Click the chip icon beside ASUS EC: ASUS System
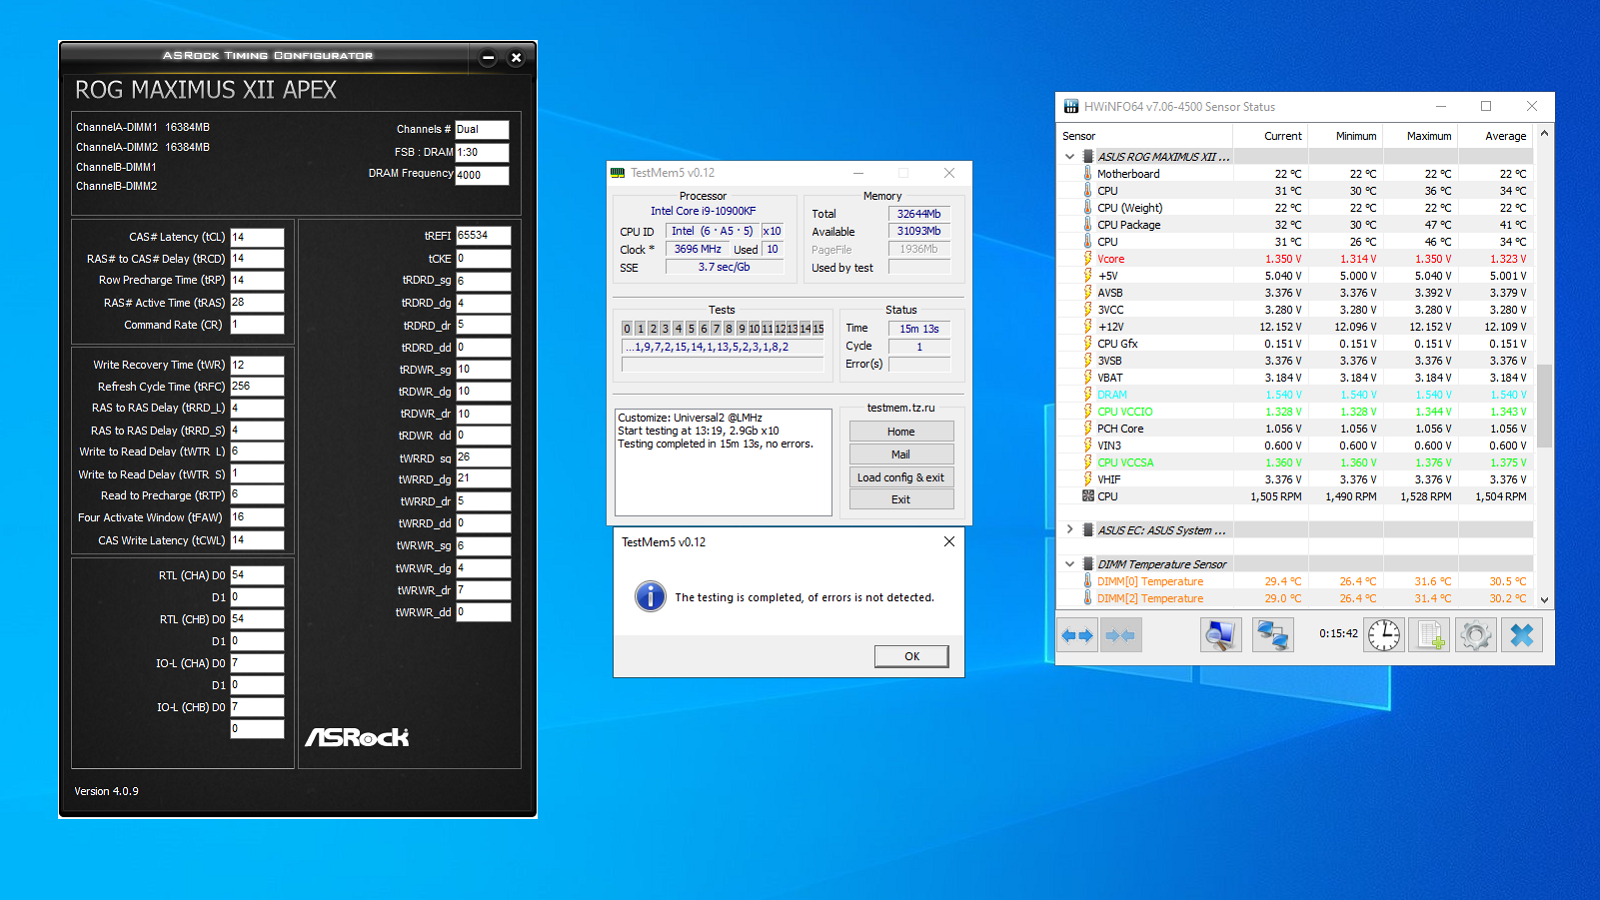The image size is (1600, 900). [x=1088, y=530]
